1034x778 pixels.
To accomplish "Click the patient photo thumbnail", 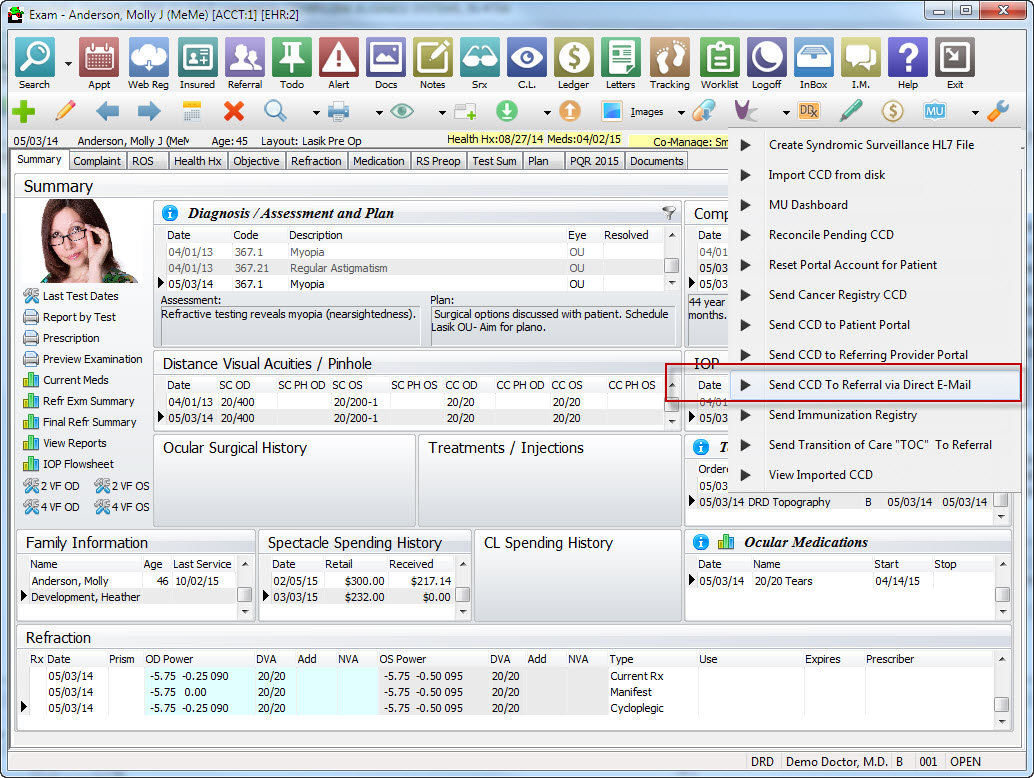I will point(82,241).
